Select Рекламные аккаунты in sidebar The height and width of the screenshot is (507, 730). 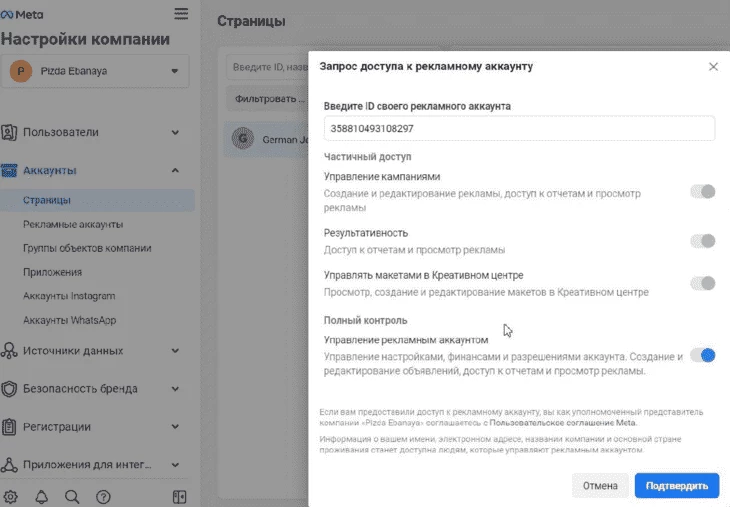(73, 224)
